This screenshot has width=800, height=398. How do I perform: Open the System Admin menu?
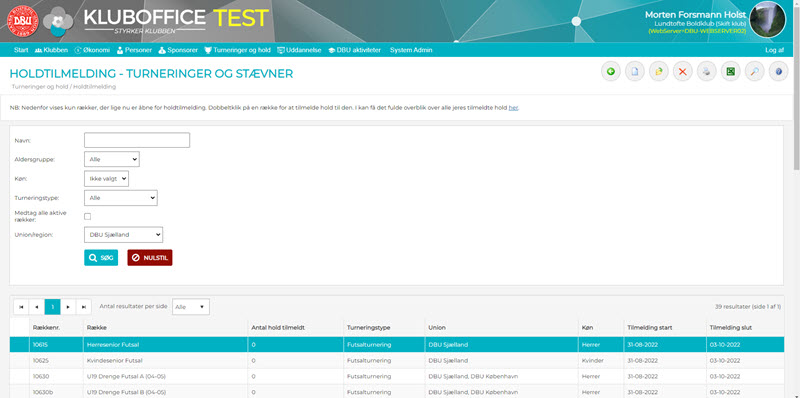411,50
